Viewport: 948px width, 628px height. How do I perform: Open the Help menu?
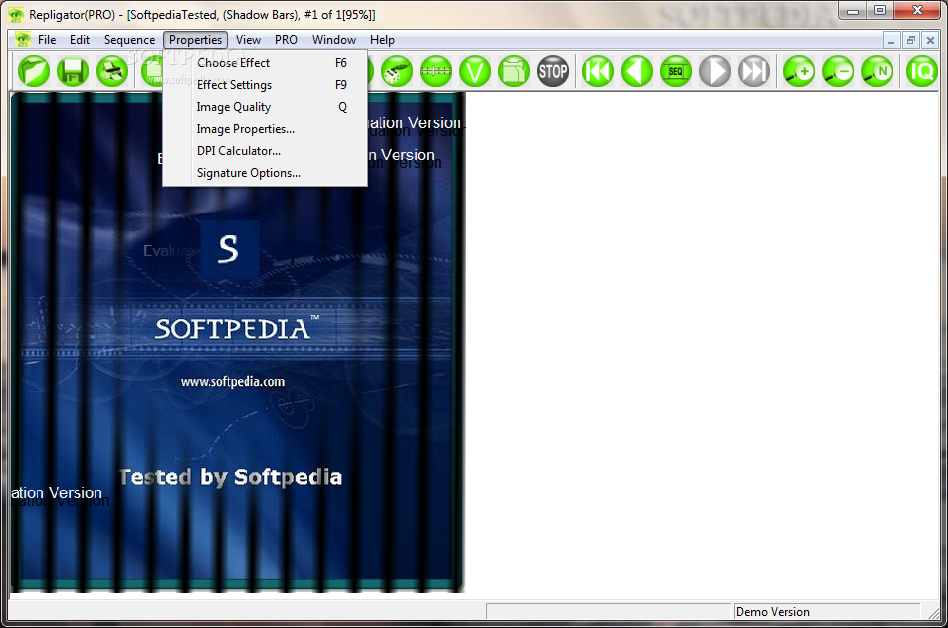(x=382, y=40)
